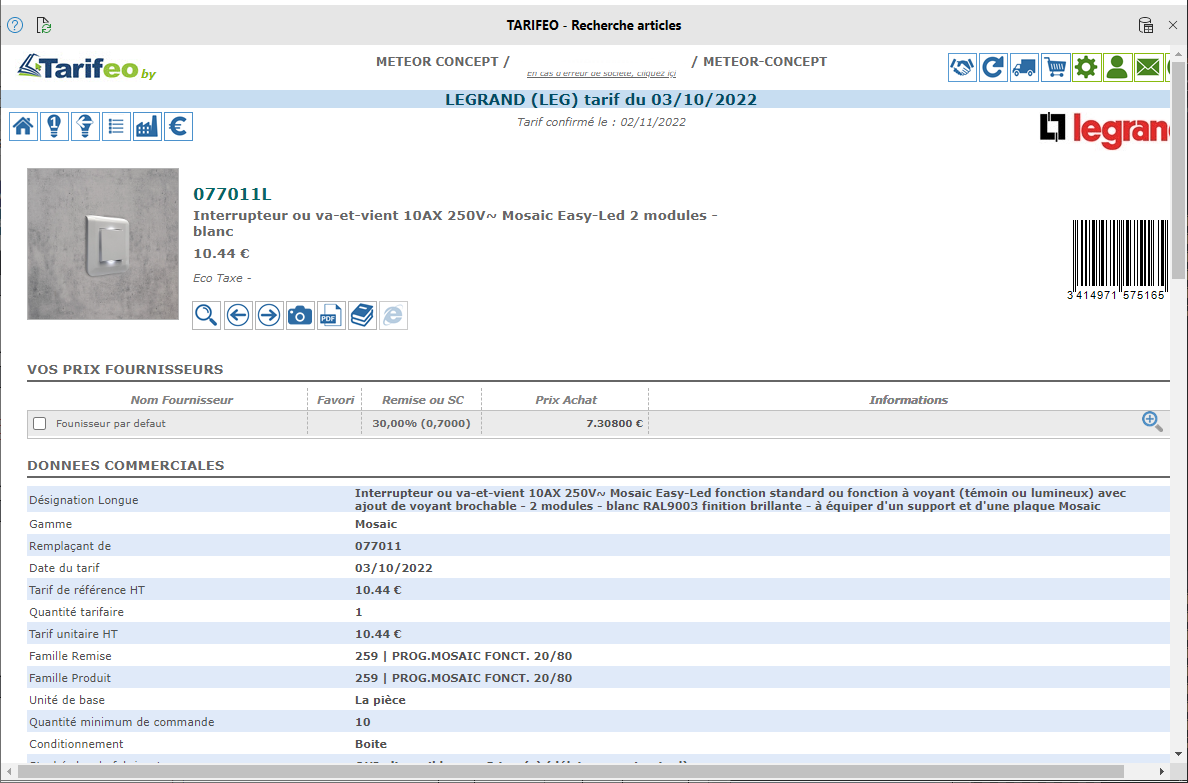
Task: Open the help question mark icon
Action: pos(15,25)
